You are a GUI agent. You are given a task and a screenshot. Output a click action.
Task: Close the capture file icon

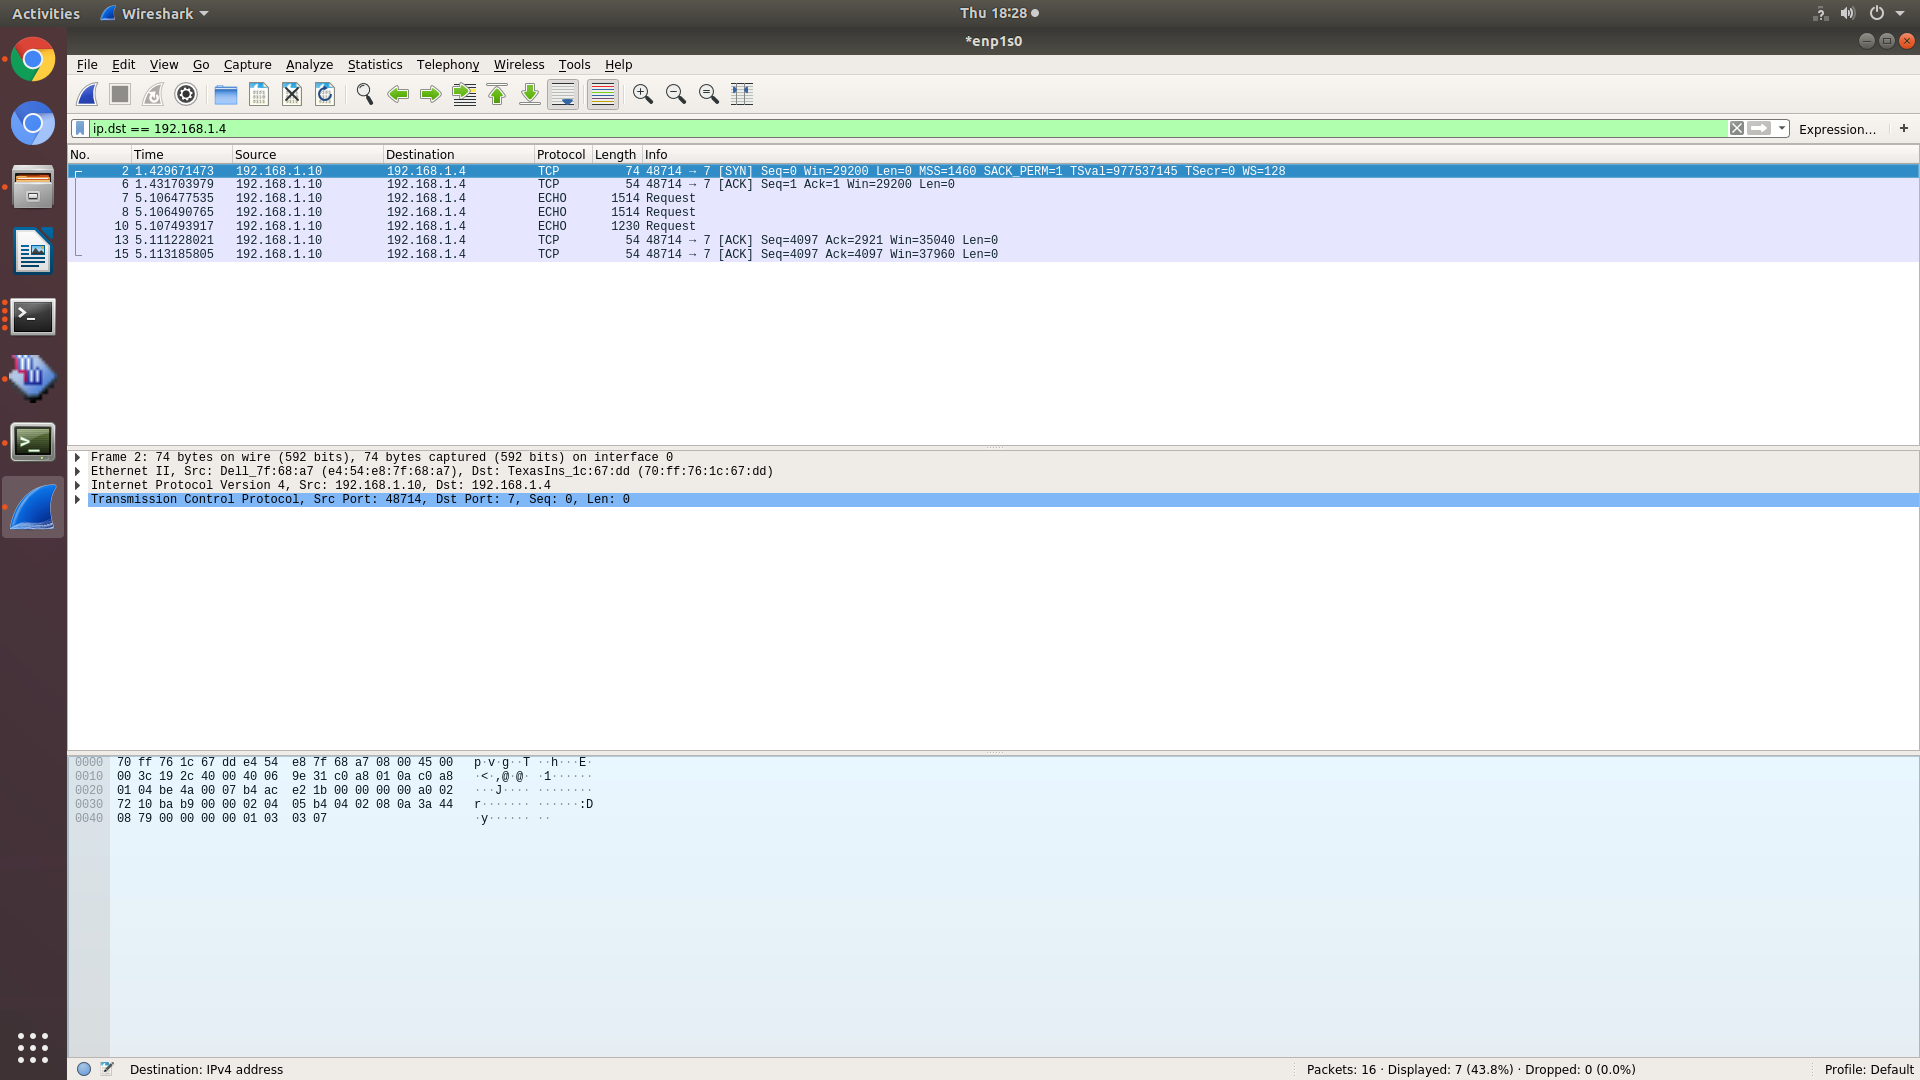[292, 94]
